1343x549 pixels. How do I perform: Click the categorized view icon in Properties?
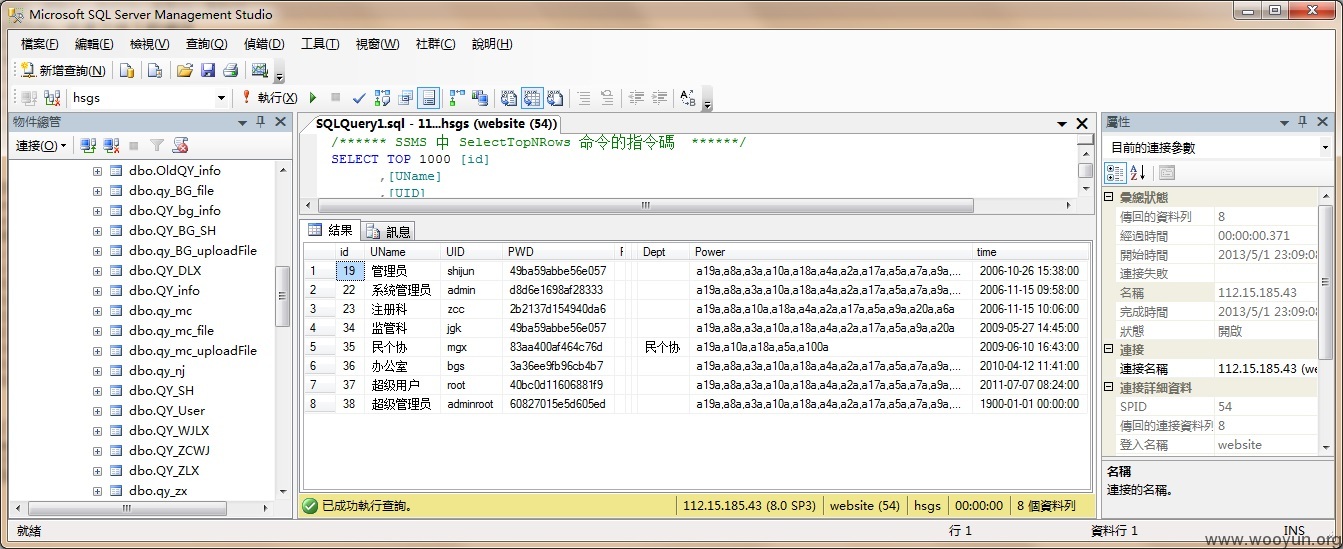click(x=1115, y=172)
